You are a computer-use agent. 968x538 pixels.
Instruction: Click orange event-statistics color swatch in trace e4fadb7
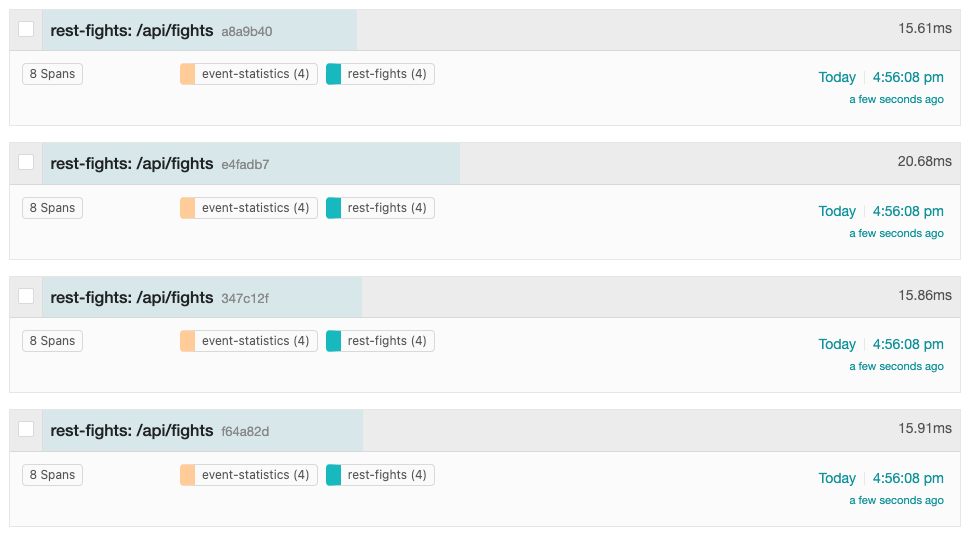click(x=188, y=208)
